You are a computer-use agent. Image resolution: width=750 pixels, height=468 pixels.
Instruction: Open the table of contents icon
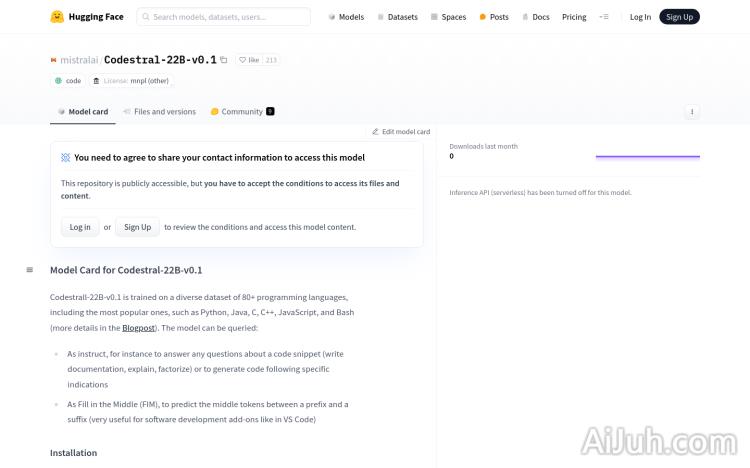point(29,270)
